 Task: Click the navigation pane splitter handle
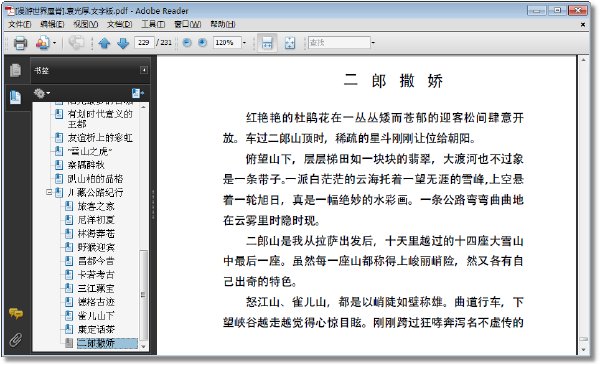(154, 204)
